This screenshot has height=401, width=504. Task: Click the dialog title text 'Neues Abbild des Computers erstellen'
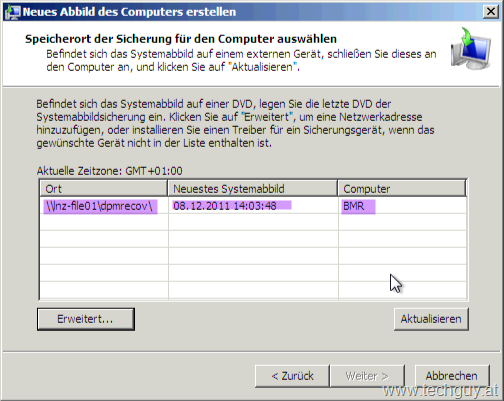pyautogui.click(x=129, y=12)
